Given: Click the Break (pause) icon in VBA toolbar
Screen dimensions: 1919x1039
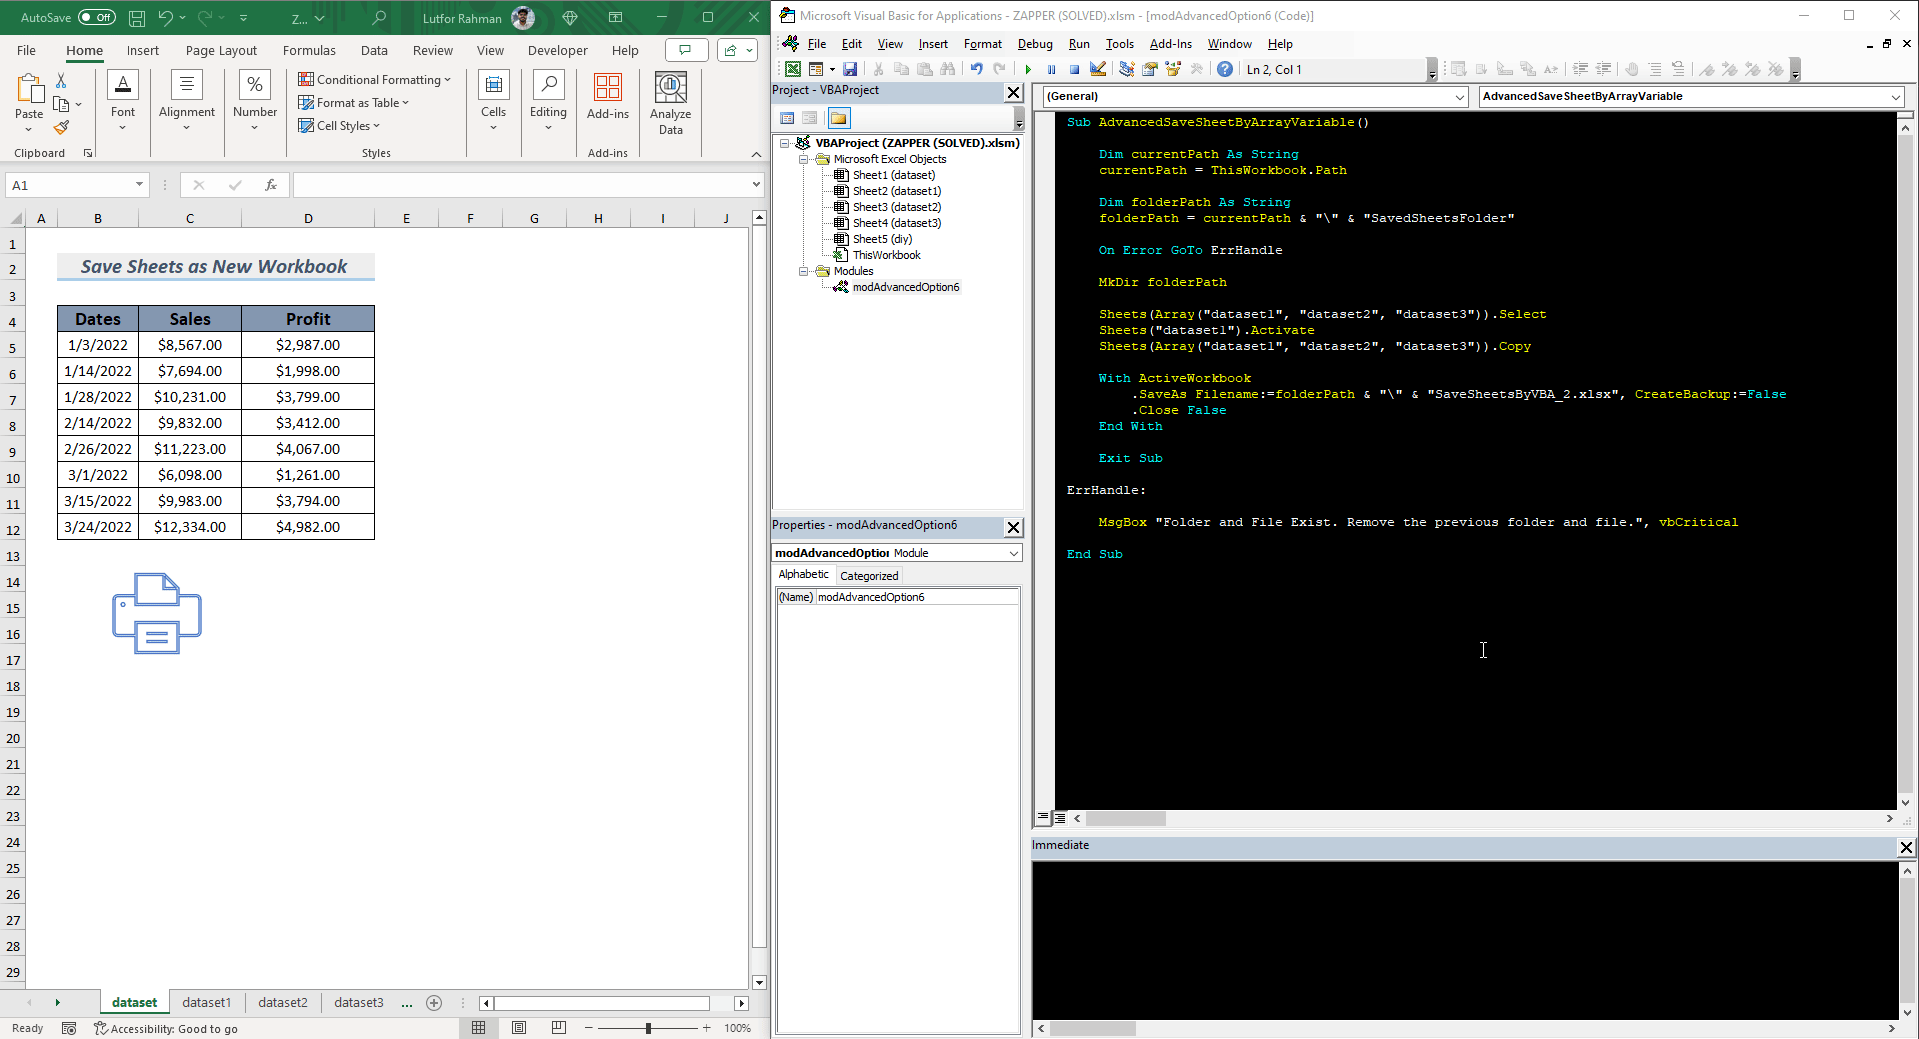Looking at the screenshot, I should coord(1051,69).
